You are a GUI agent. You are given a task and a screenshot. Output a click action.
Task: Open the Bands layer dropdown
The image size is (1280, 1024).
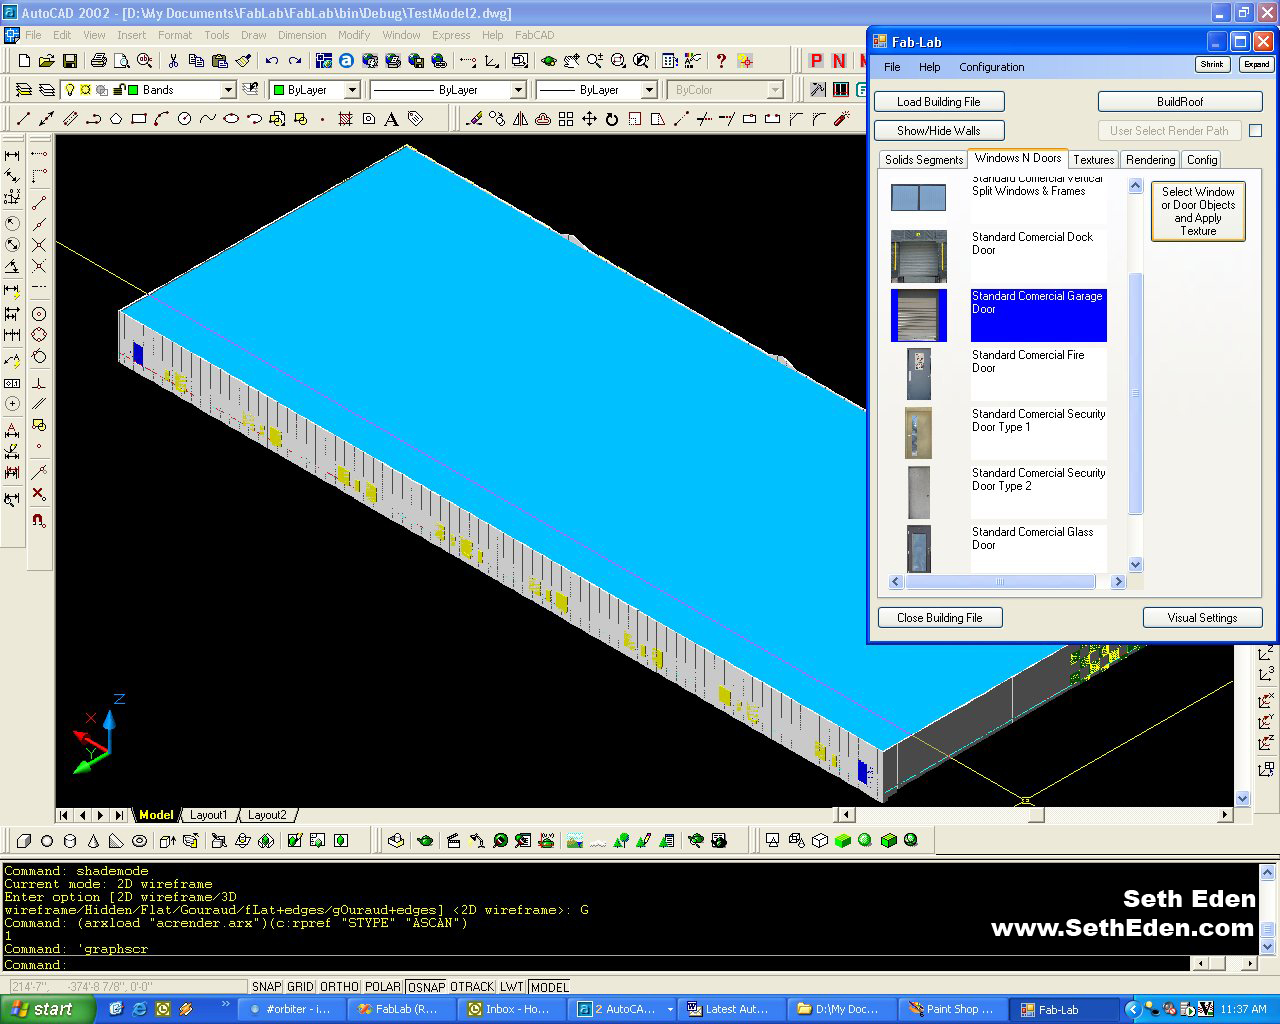(x=228, y=90)
